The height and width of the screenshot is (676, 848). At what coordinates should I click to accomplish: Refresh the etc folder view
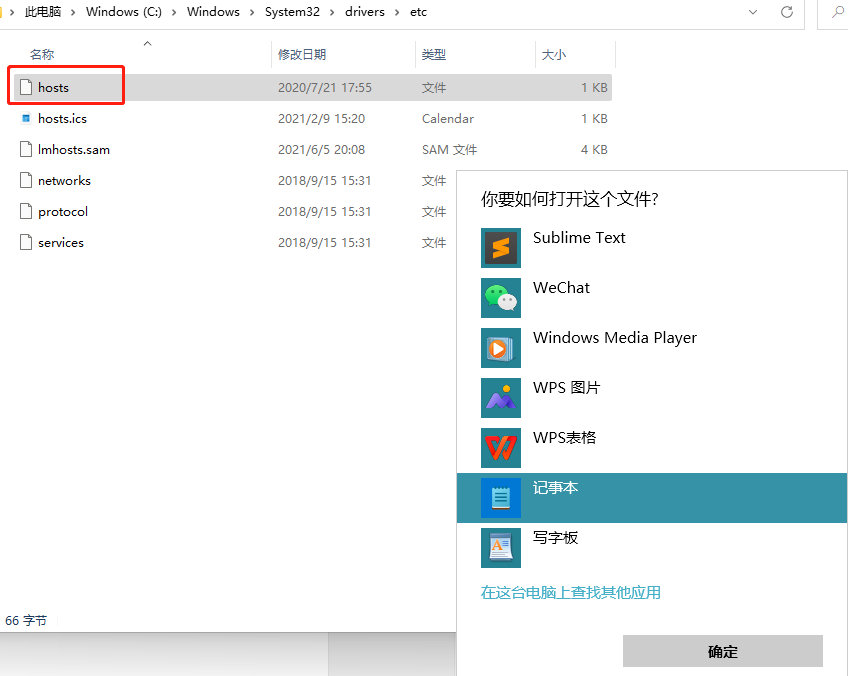coord(787,12)
